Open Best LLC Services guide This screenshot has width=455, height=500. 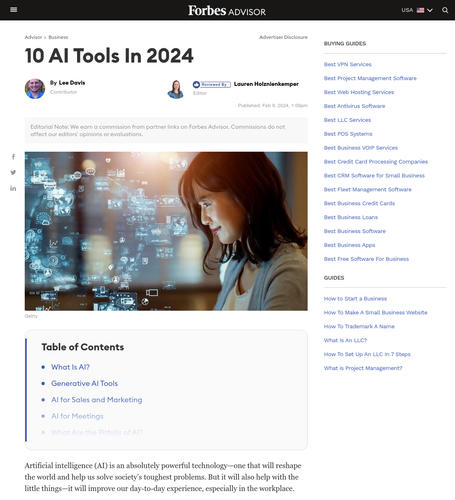(x=347, y=120)
